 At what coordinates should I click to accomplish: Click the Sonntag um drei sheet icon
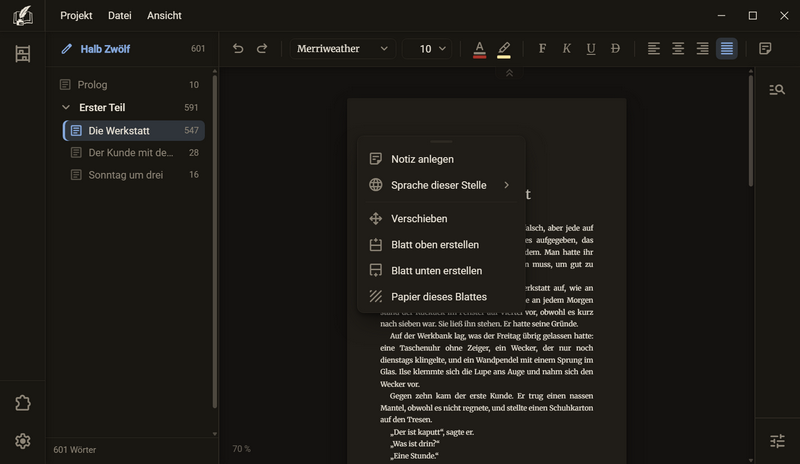[x=76, y=175]
